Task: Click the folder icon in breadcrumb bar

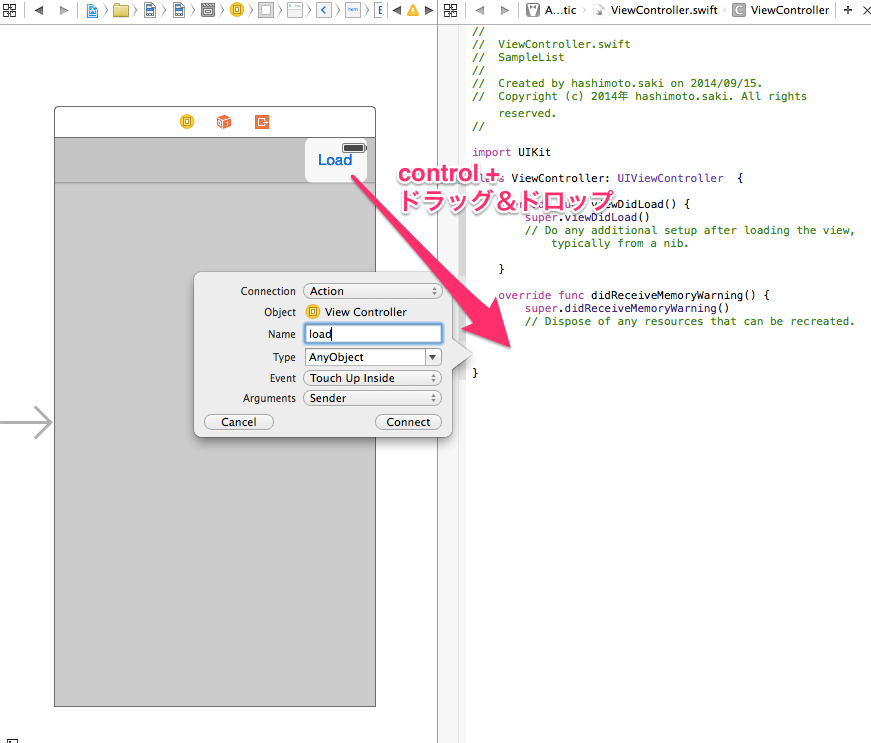Action: (119, 10)
